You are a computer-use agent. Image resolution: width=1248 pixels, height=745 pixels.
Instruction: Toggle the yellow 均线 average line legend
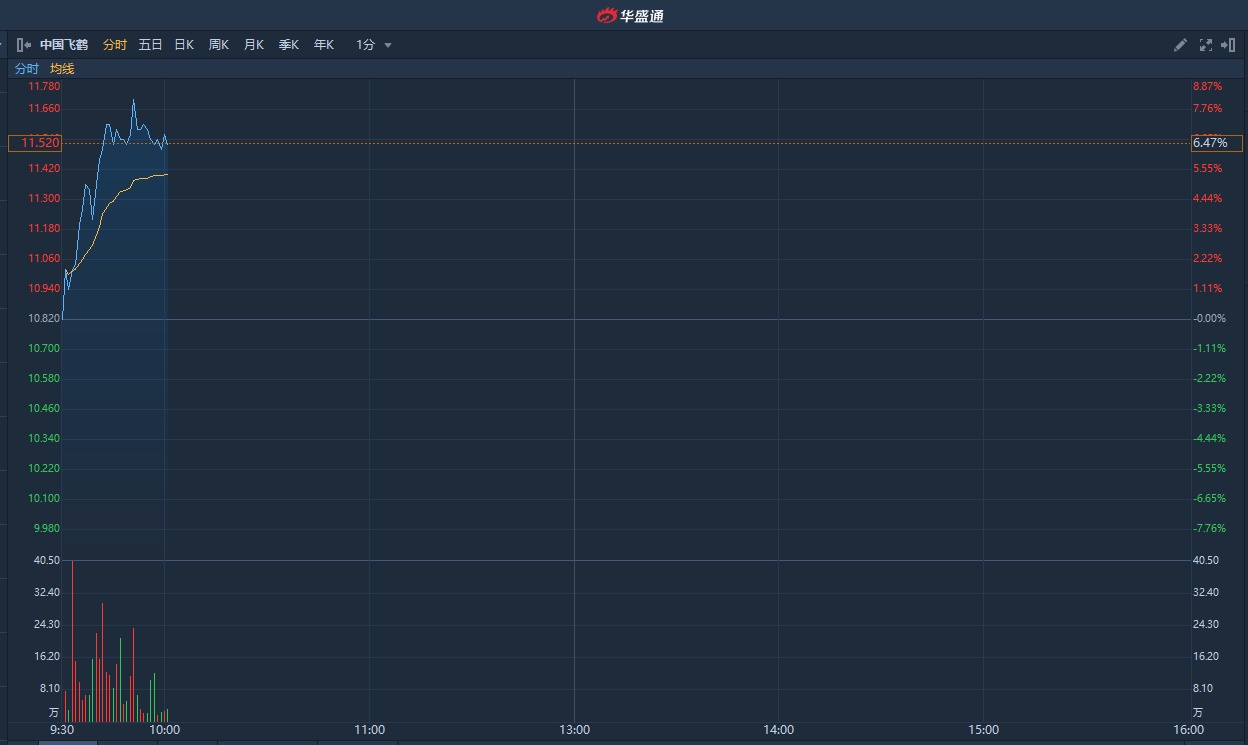(x=62, y=69)
